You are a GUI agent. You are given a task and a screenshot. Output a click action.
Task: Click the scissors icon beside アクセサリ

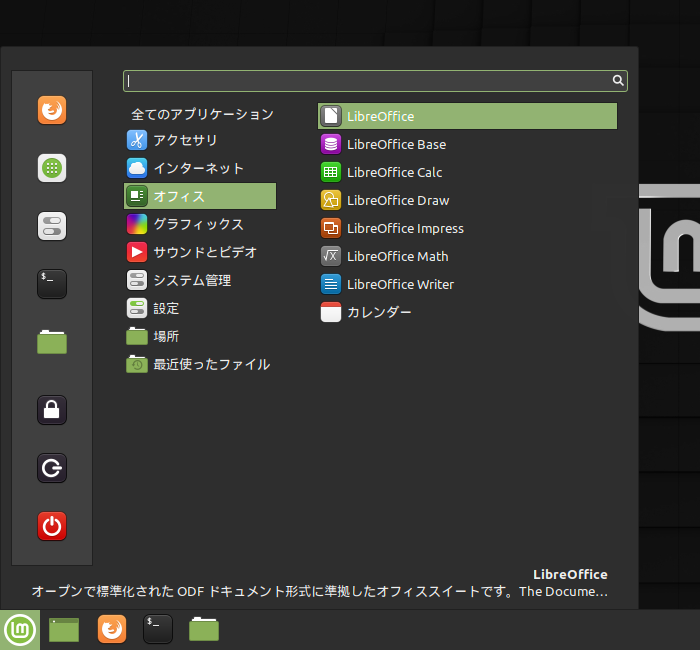click(x=137, y=140)
